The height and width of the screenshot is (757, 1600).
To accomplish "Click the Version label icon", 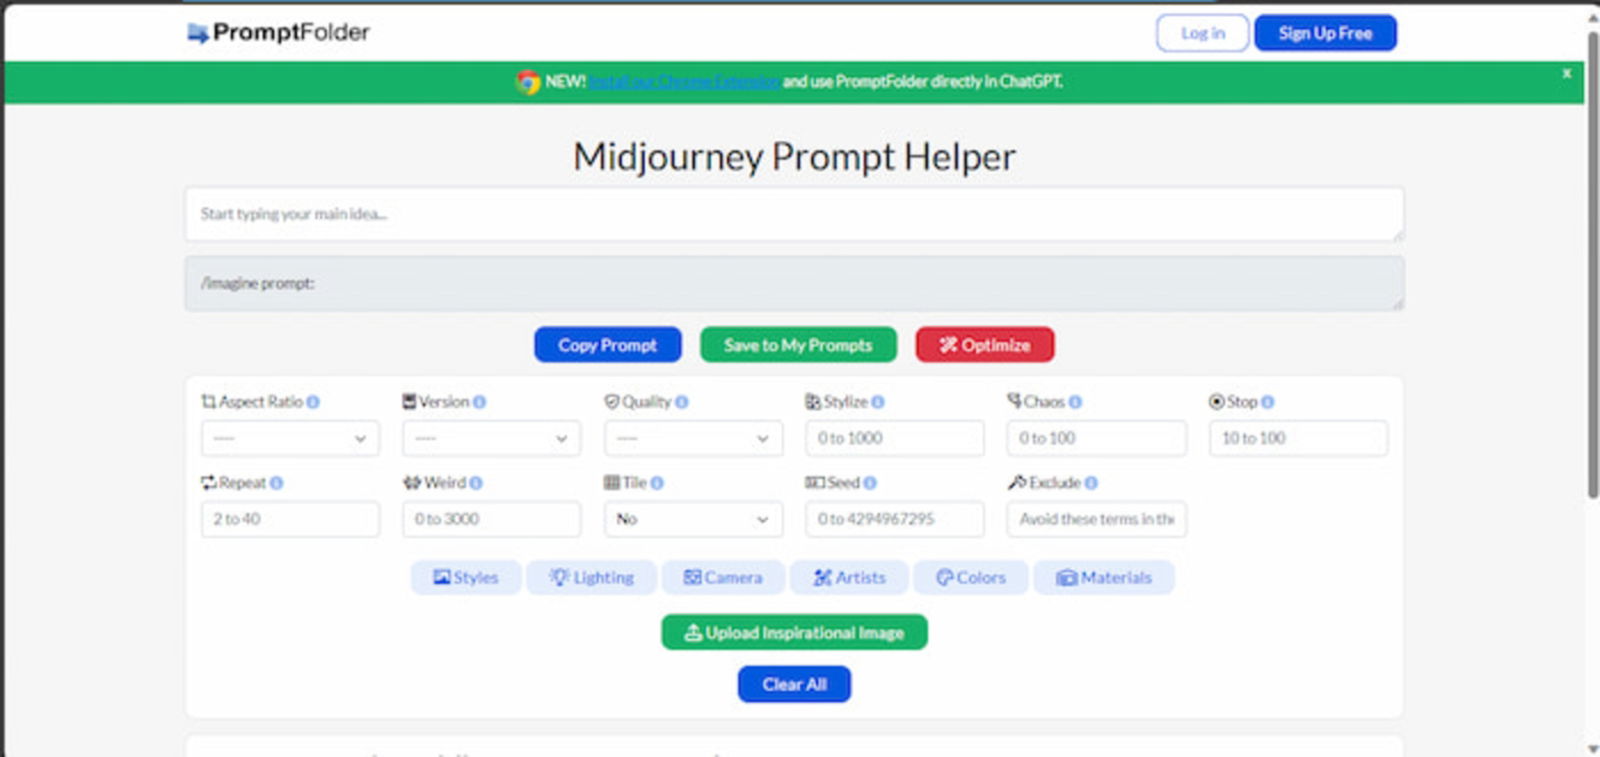I will coord(409,401).
